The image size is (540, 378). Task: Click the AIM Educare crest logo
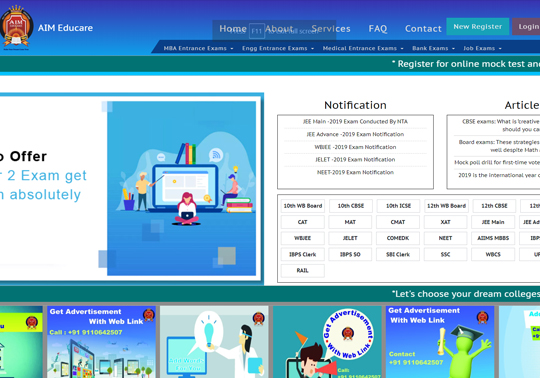pos(16,28)
